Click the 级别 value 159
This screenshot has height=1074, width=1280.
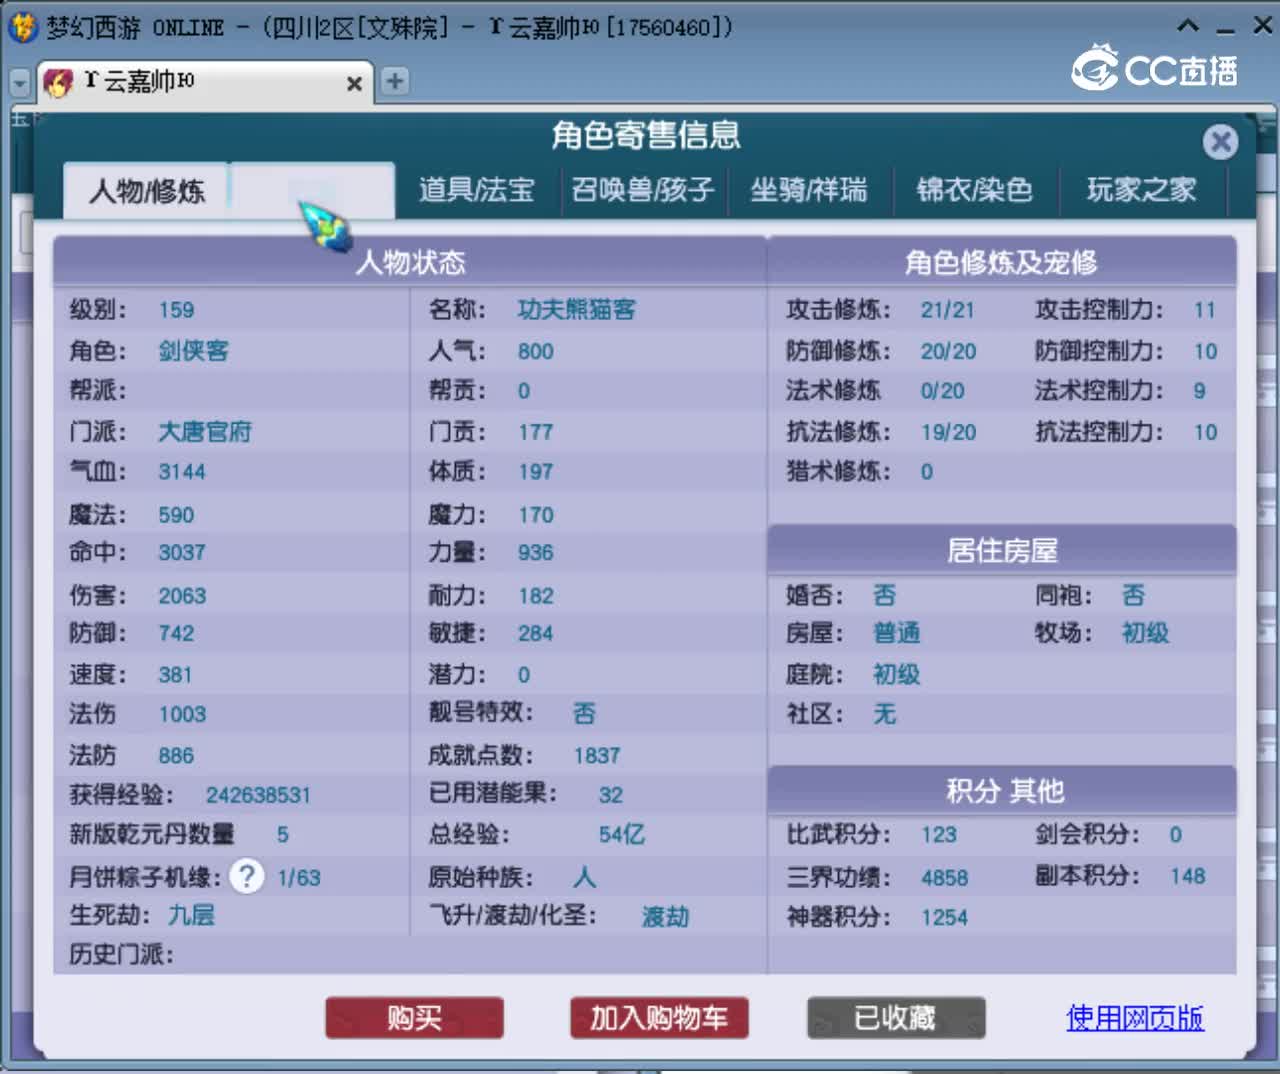point(176,310)
